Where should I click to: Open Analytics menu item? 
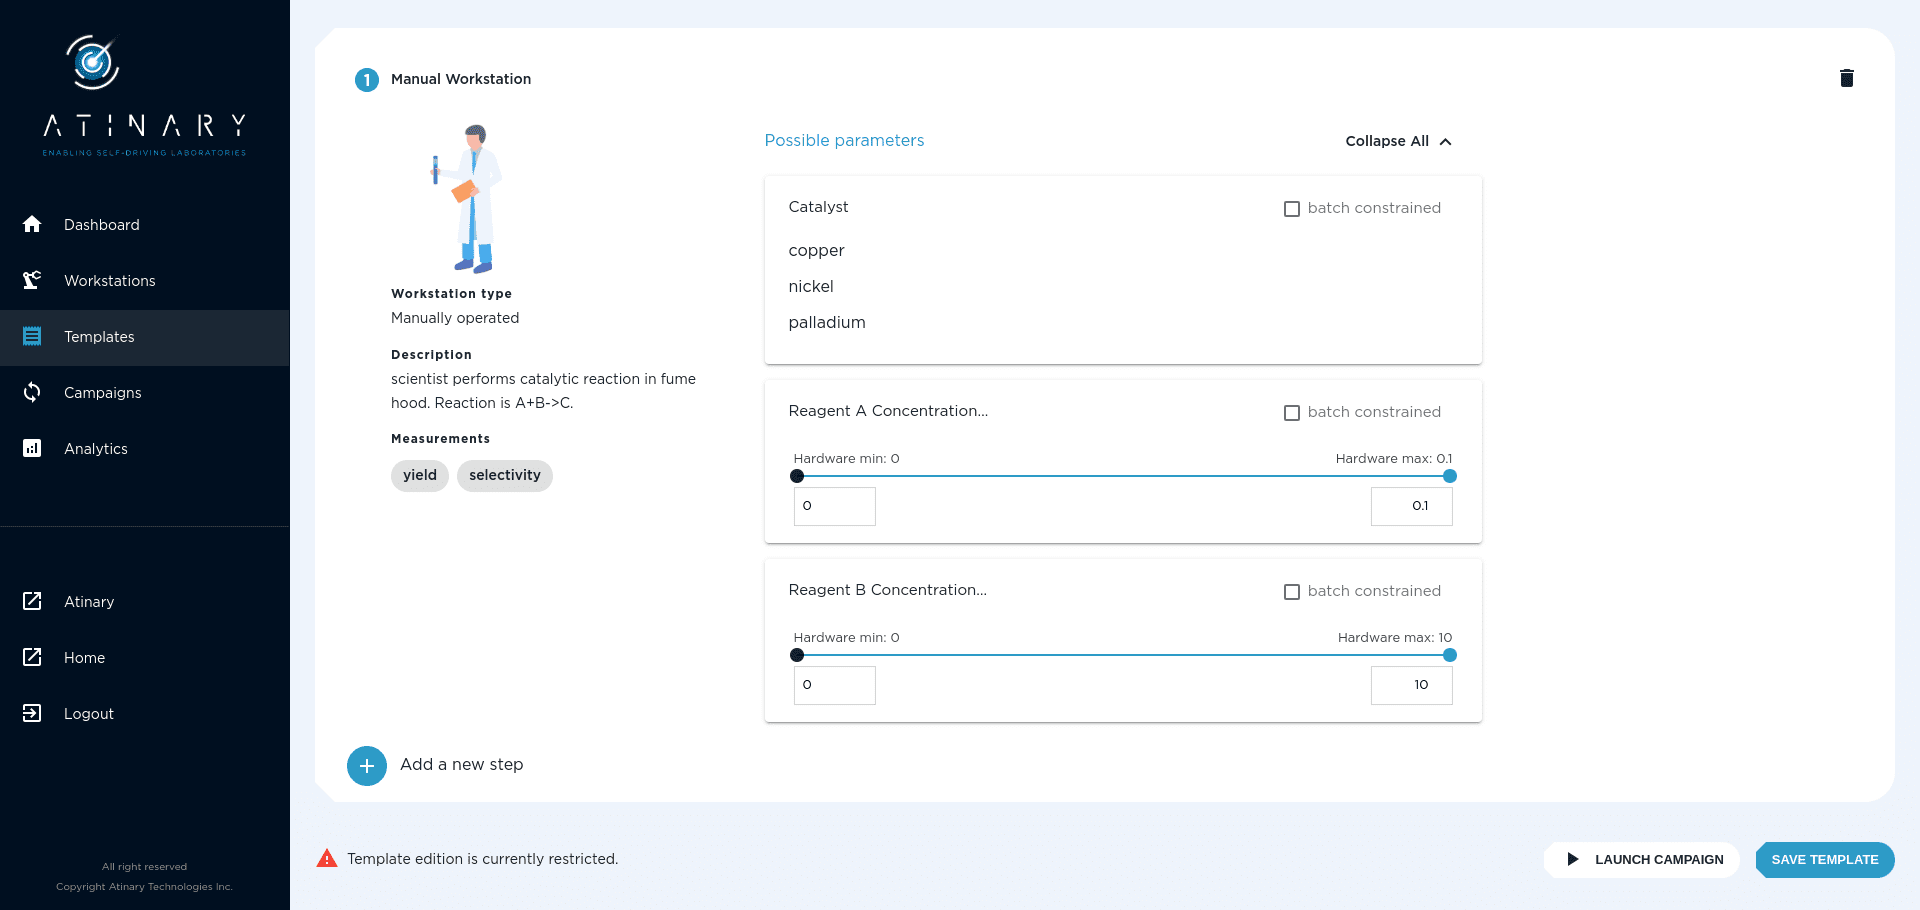[145, 448]
